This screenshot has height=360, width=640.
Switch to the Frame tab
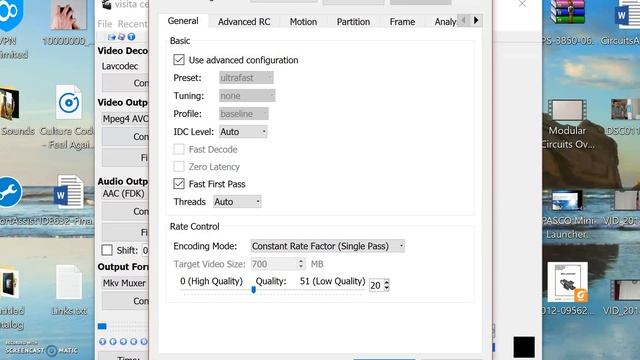[402, 22]
